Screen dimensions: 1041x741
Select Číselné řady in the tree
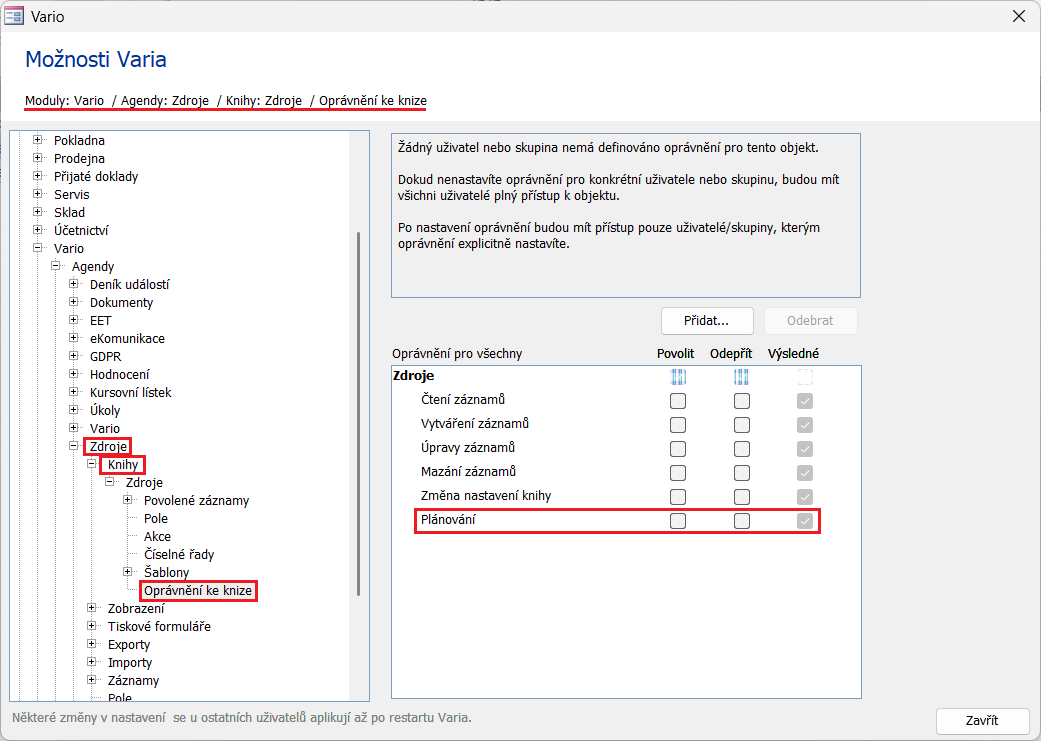178,555
